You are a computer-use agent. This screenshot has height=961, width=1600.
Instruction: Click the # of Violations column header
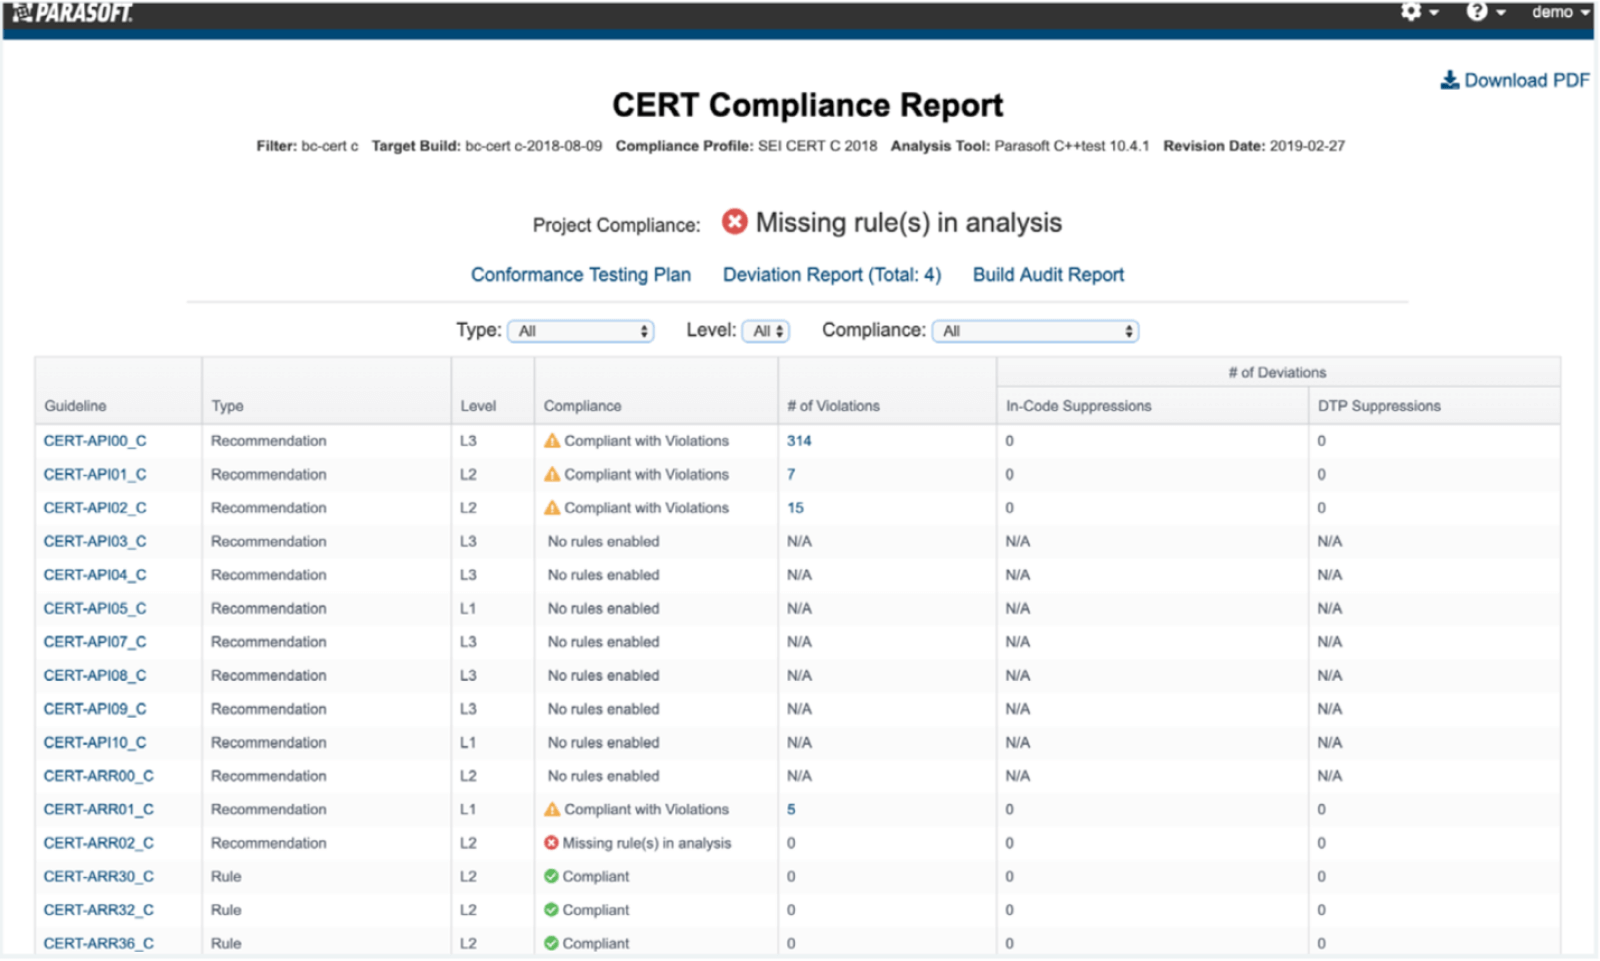click(833, 406)
